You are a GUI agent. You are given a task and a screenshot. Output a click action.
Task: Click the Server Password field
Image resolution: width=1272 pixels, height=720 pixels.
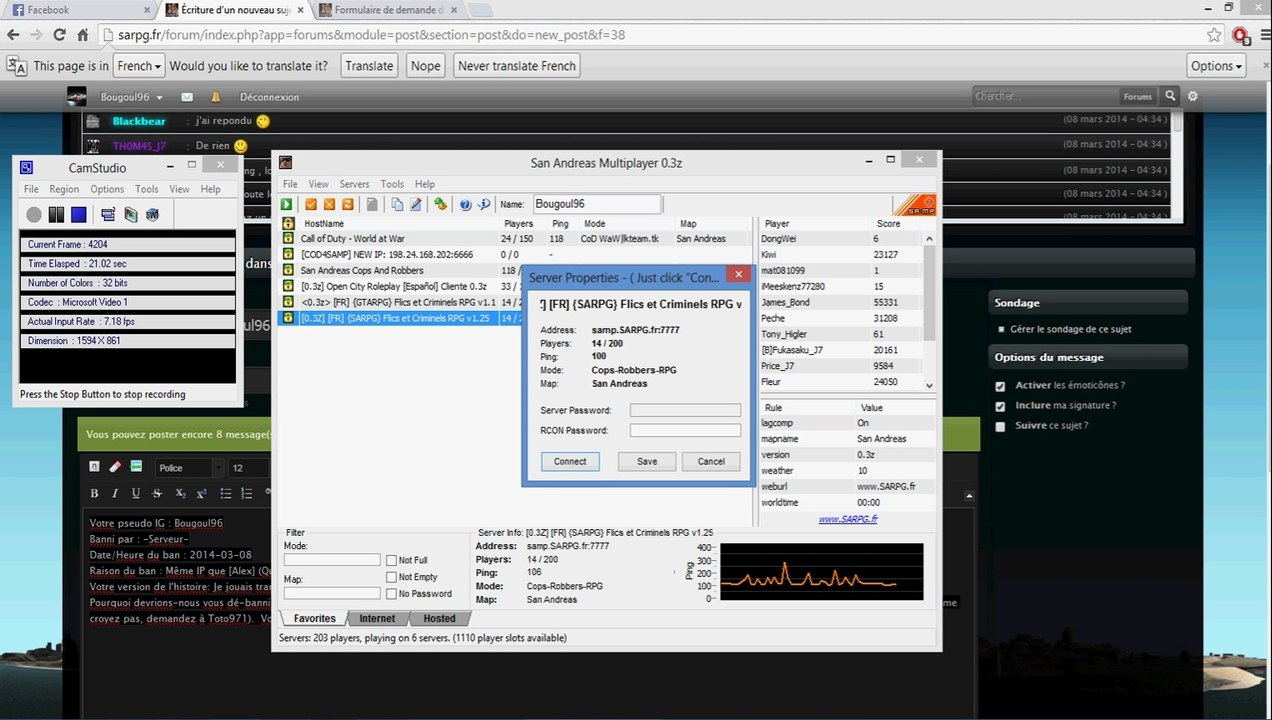[685, 410]
